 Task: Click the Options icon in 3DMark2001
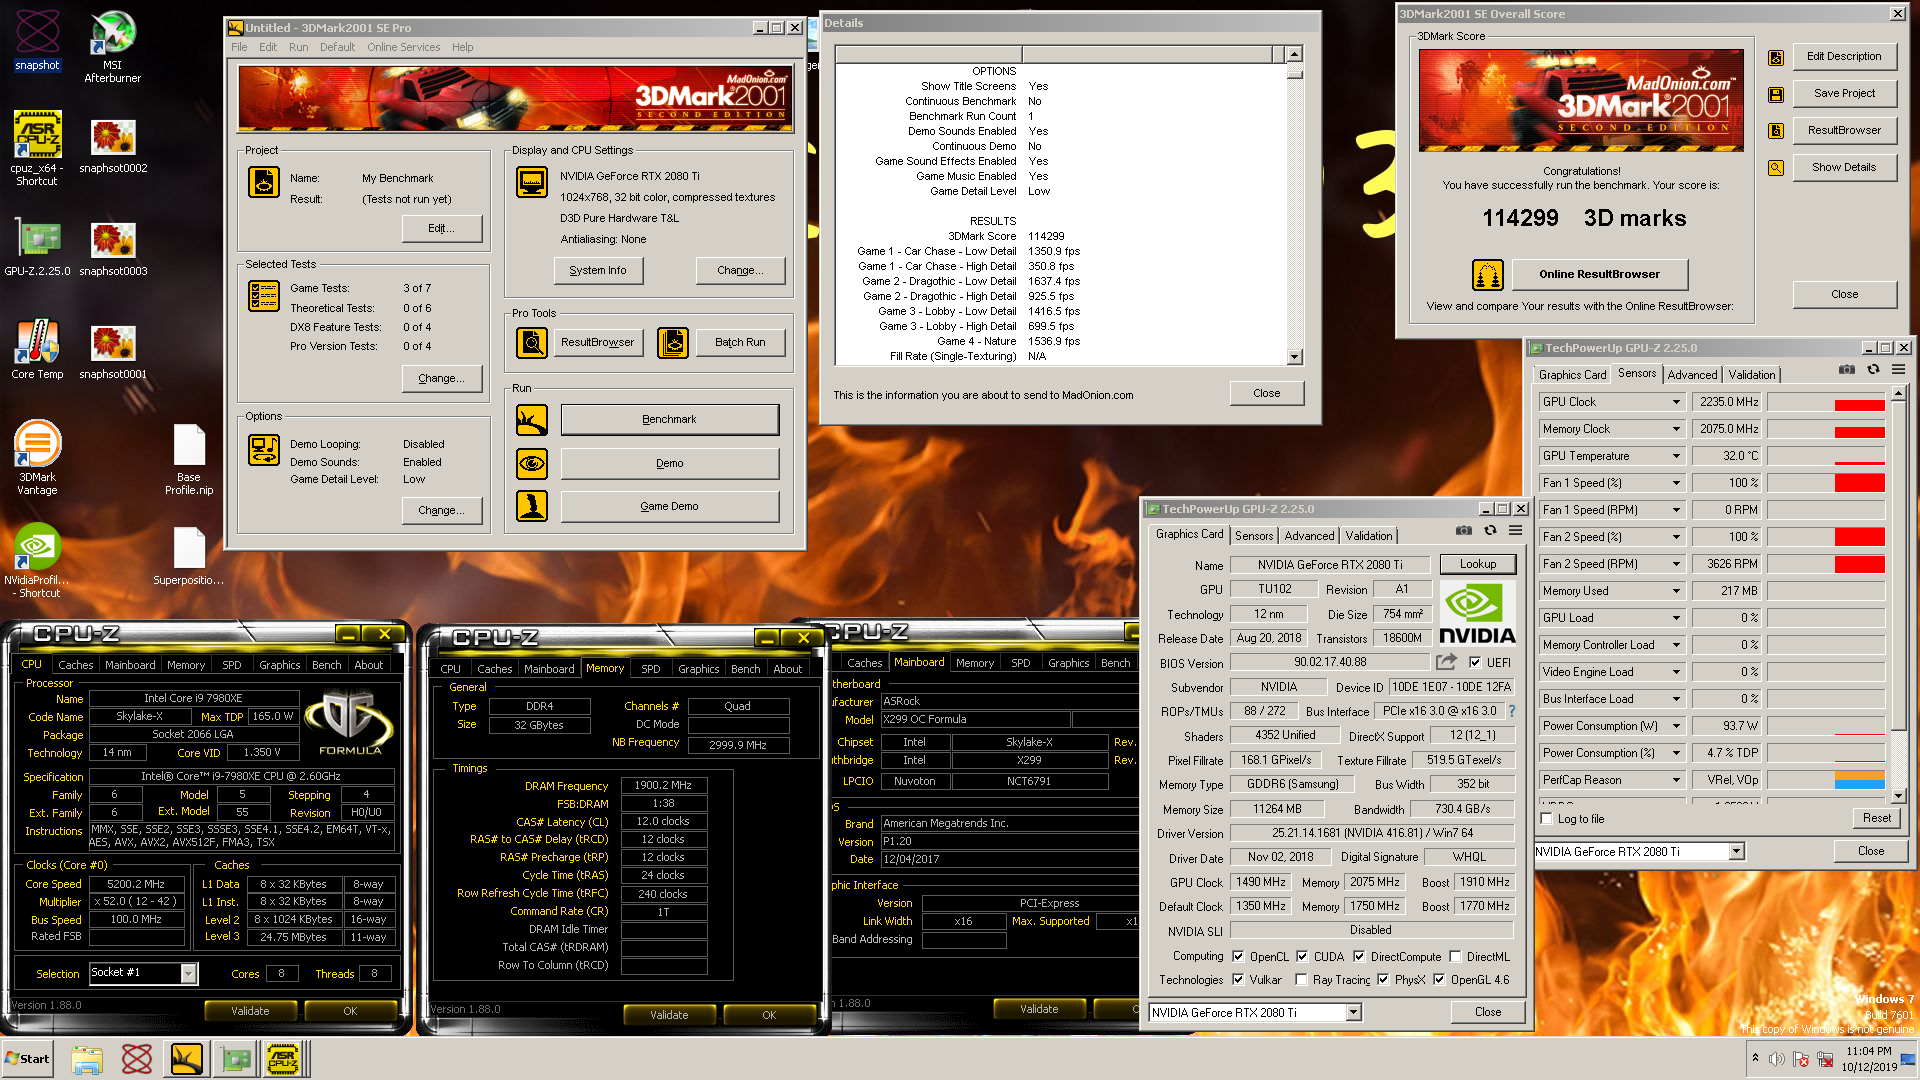point(264,450)
